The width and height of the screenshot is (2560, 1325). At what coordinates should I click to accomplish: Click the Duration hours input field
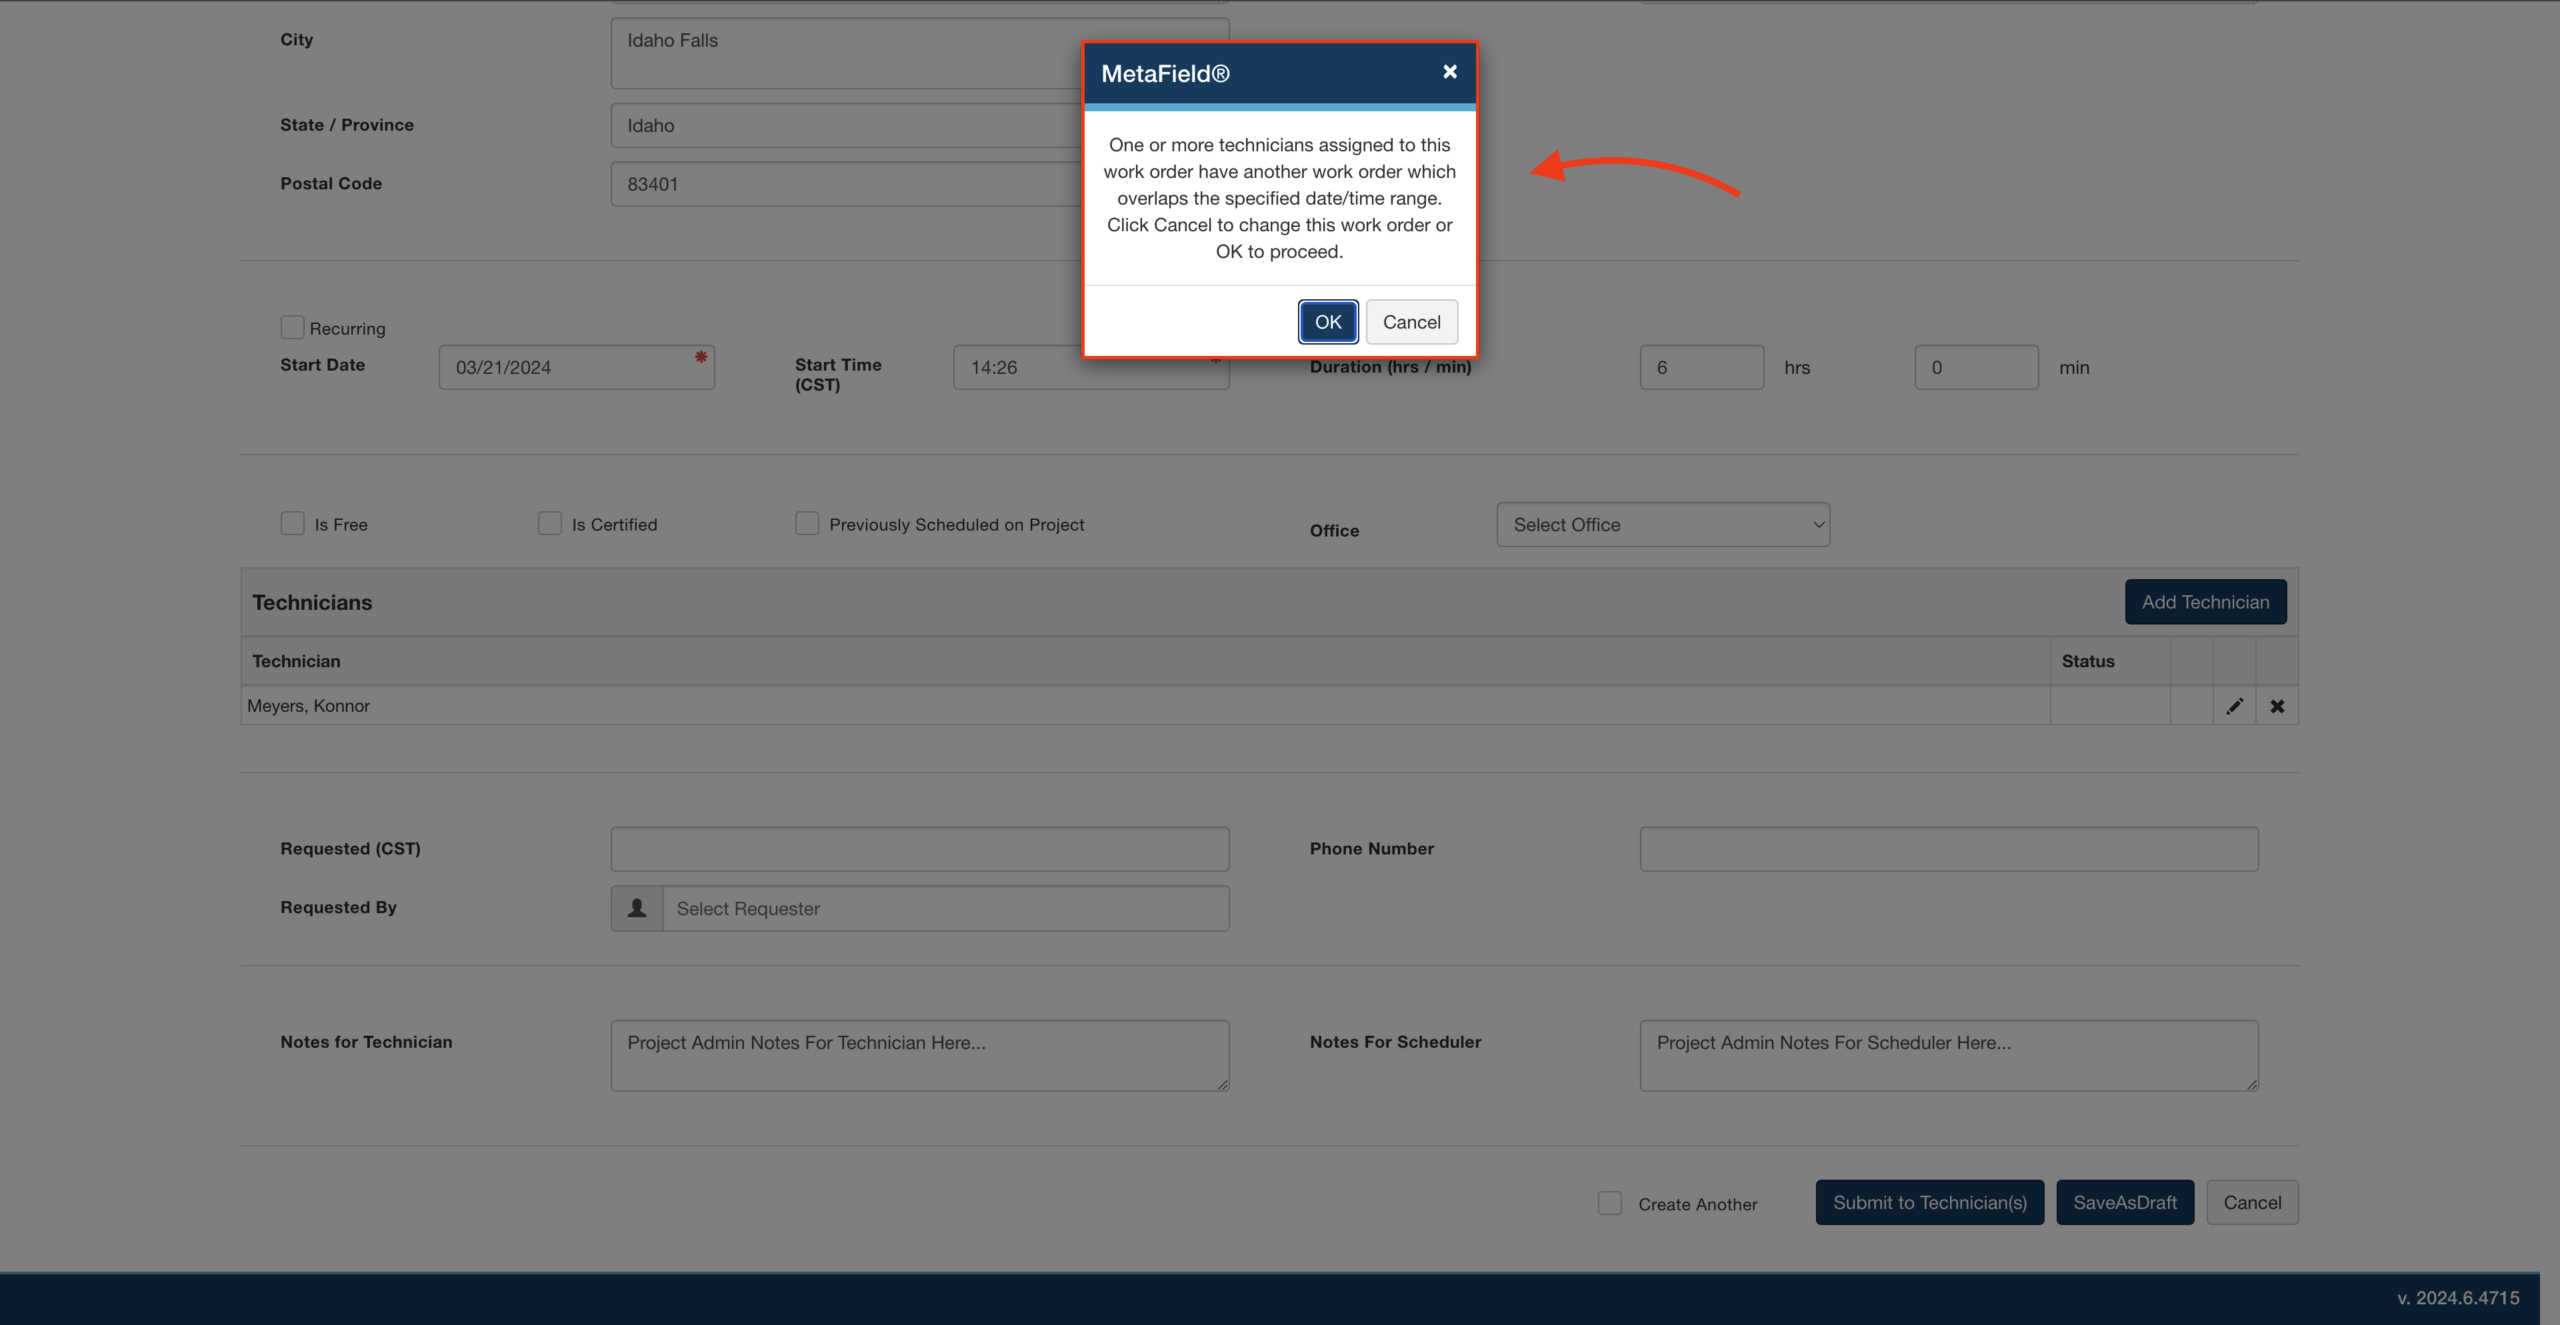pyautogui.click(x=1701, y=368)
